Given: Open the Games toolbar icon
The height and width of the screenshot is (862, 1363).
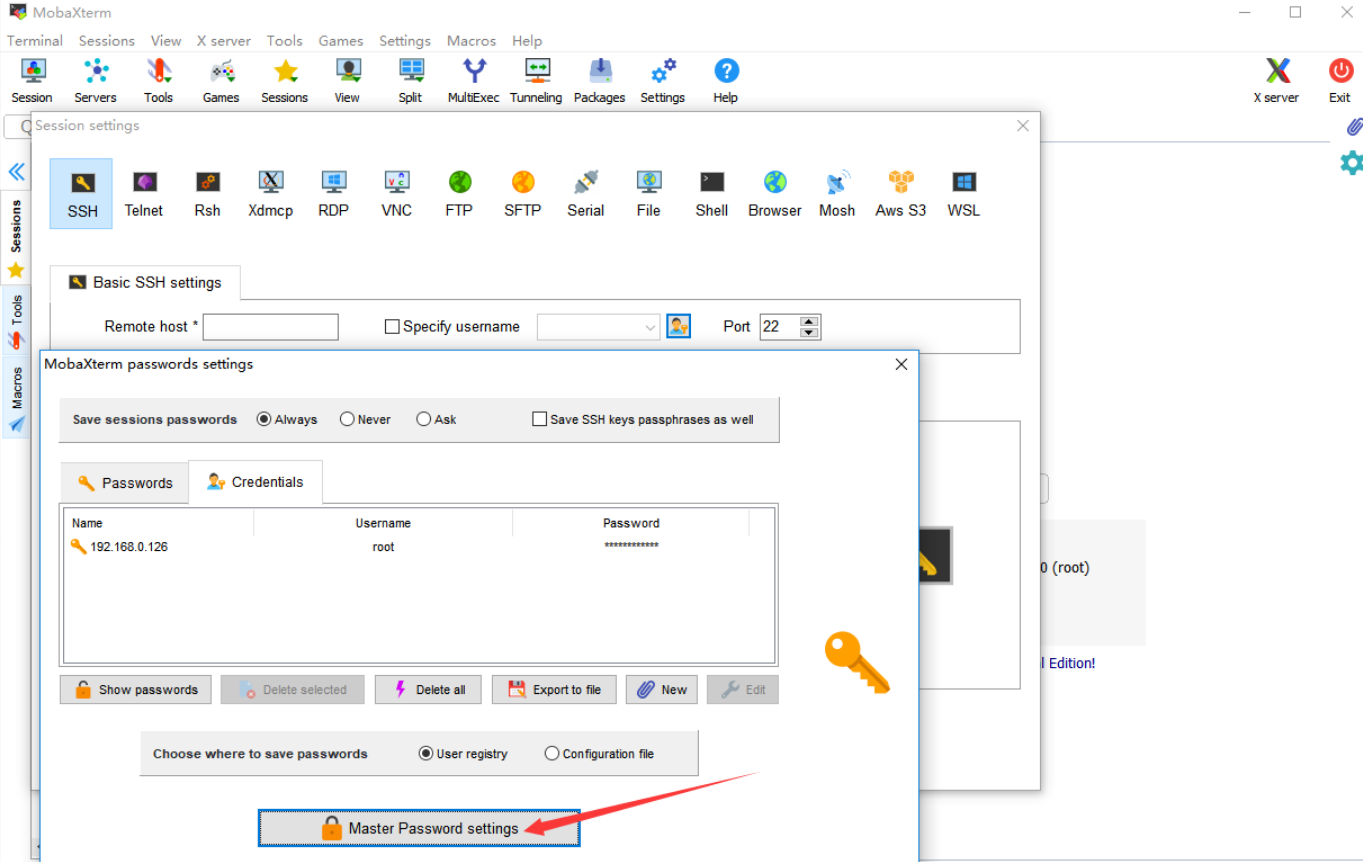Looking at the screenshot, I should point(221,80).
